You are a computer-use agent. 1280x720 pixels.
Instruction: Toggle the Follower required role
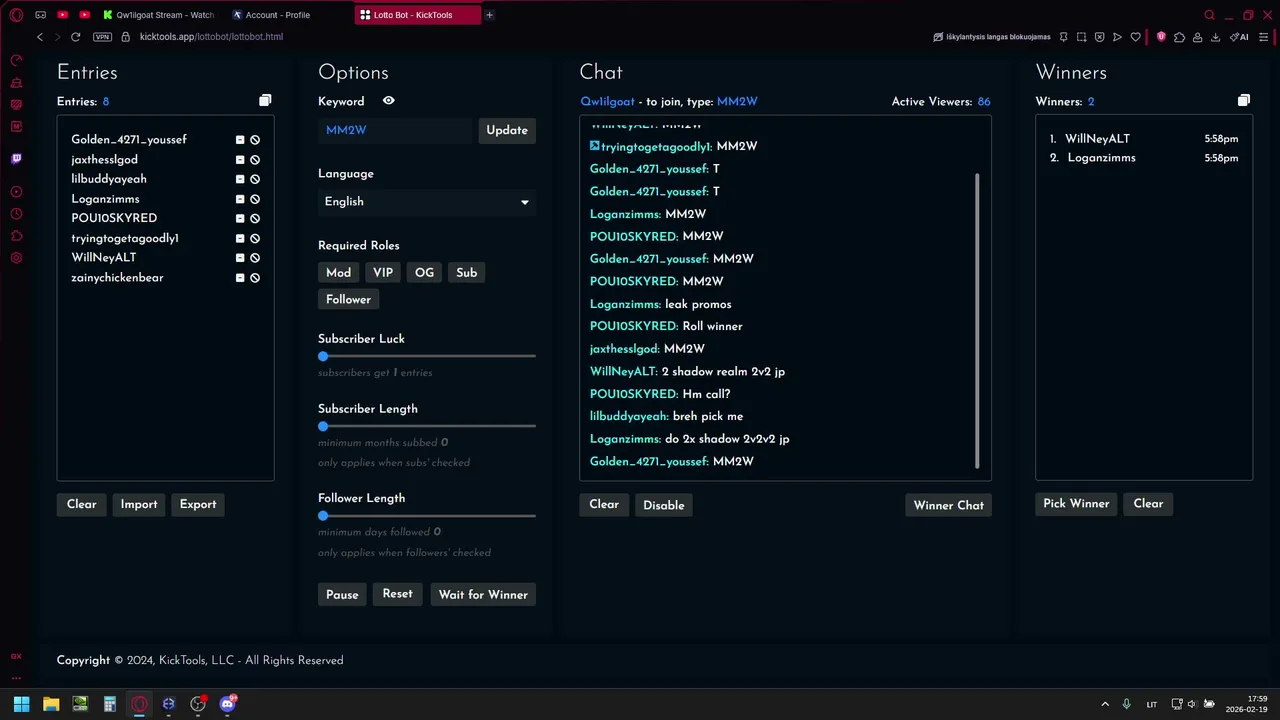348,300
